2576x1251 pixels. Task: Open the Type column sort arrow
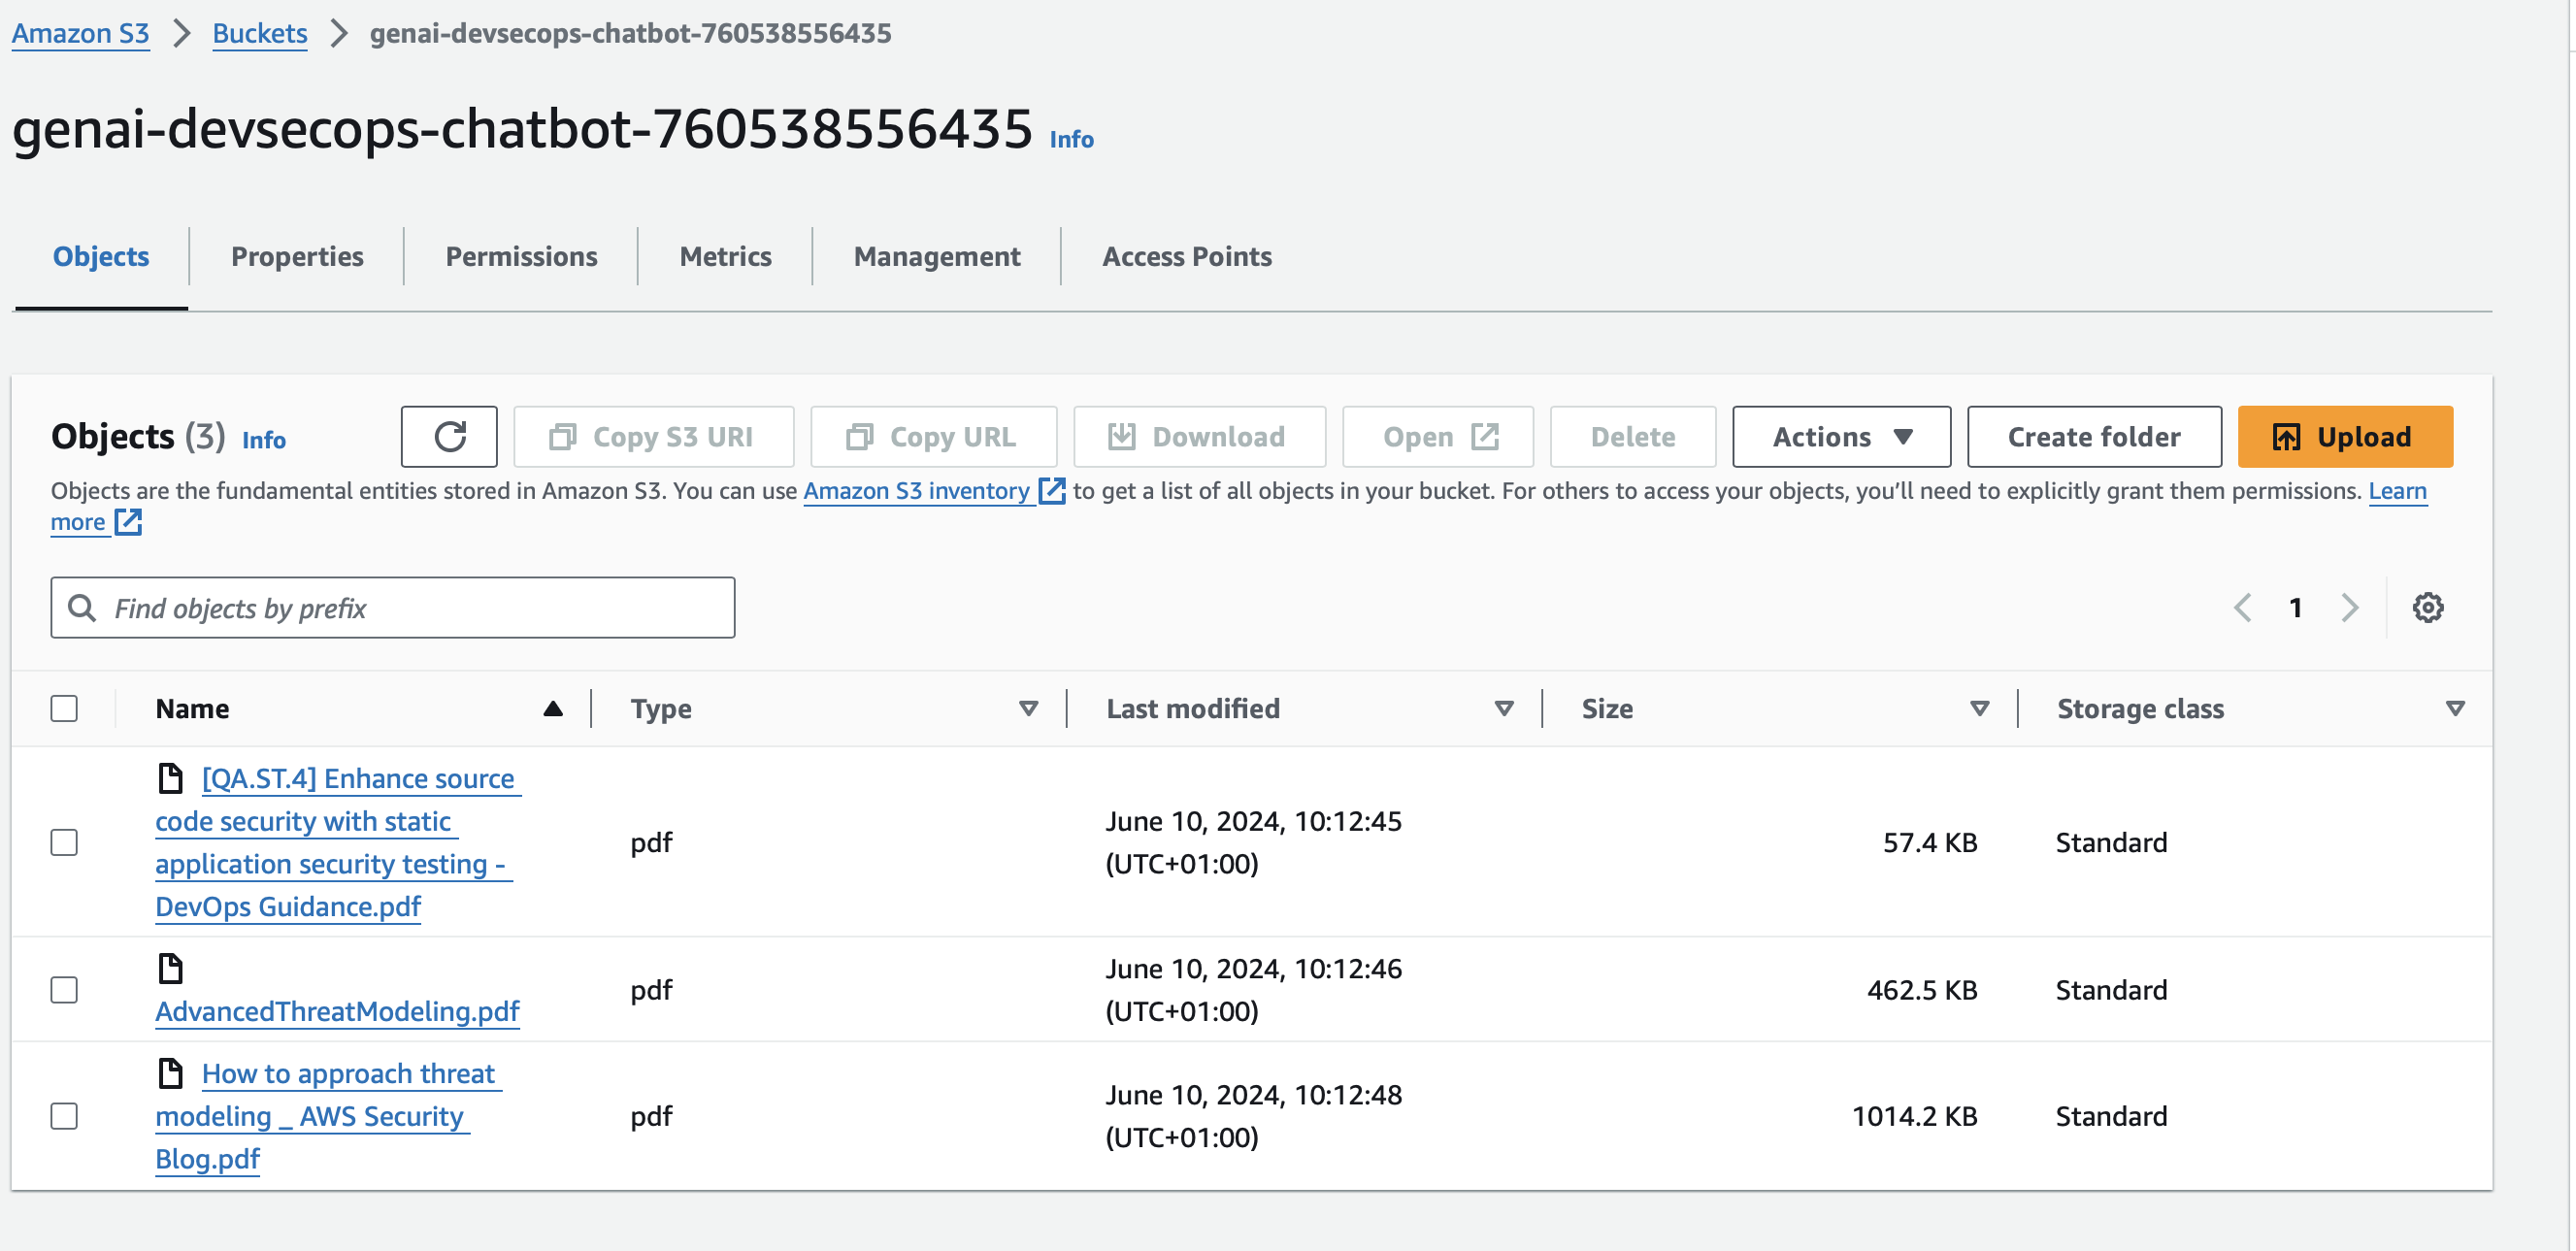point(1028,709)
